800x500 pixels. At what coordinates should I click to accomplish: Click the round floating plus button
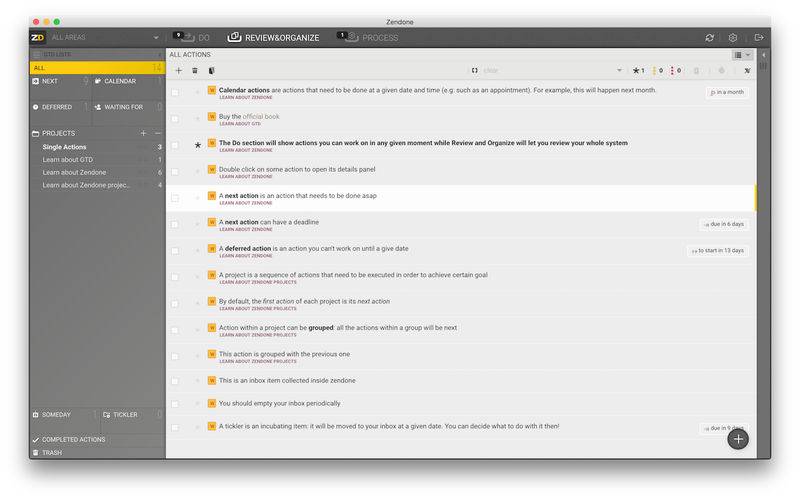coord(738,439)
